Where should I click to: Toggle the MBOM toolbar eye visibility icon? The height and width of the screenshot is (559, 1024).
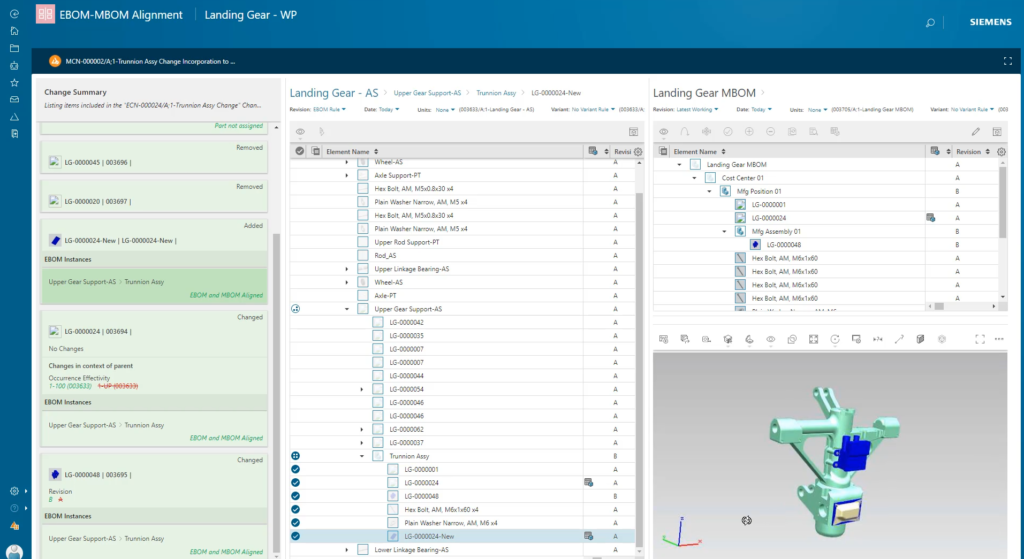pyautogui.click(x=664, y=131)
